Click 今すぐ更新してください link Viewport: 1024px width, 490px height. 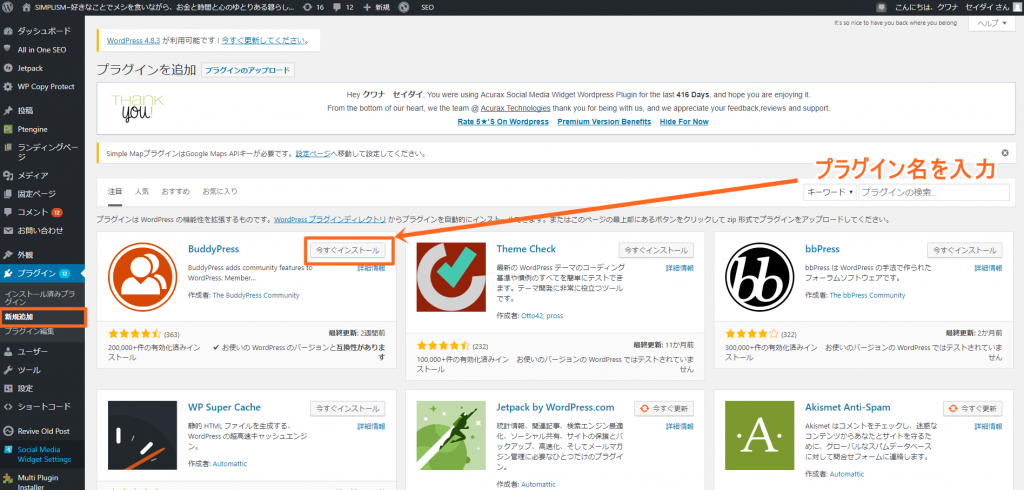pyautogui.click(x=263, y=40)
